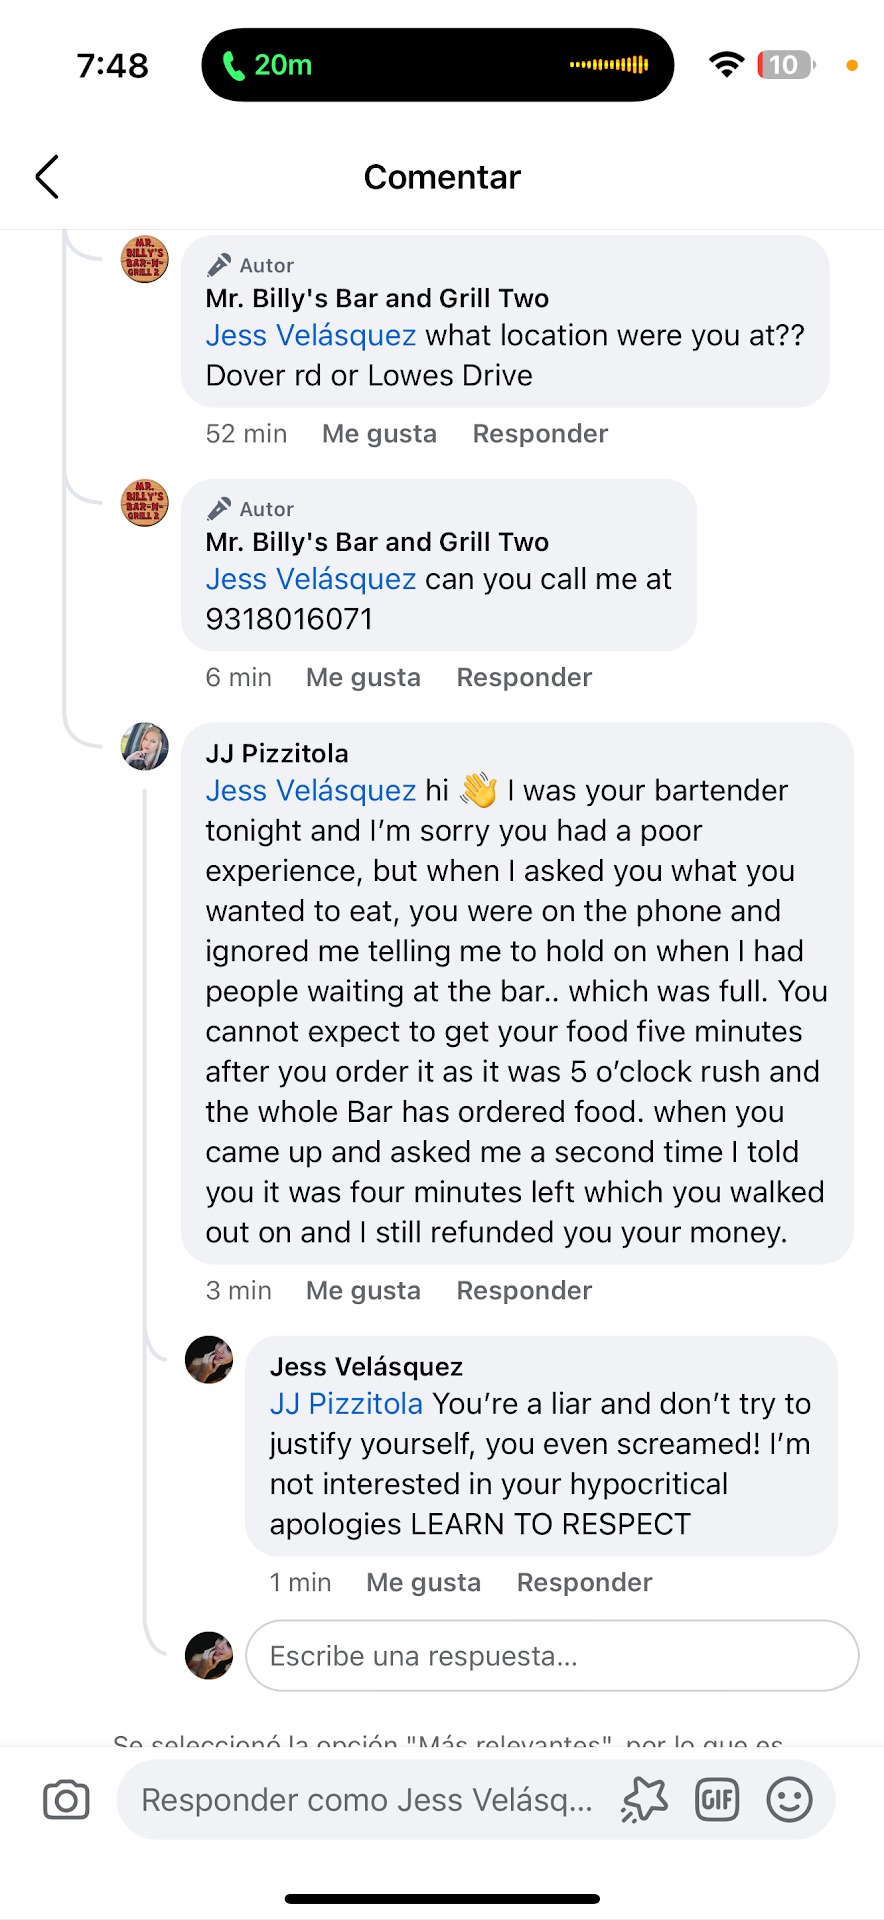Viewport: 884px width, 1920px height.
Task: Open Jess Velásquez's avatar on her reply
Action: tap(209, 1360)
